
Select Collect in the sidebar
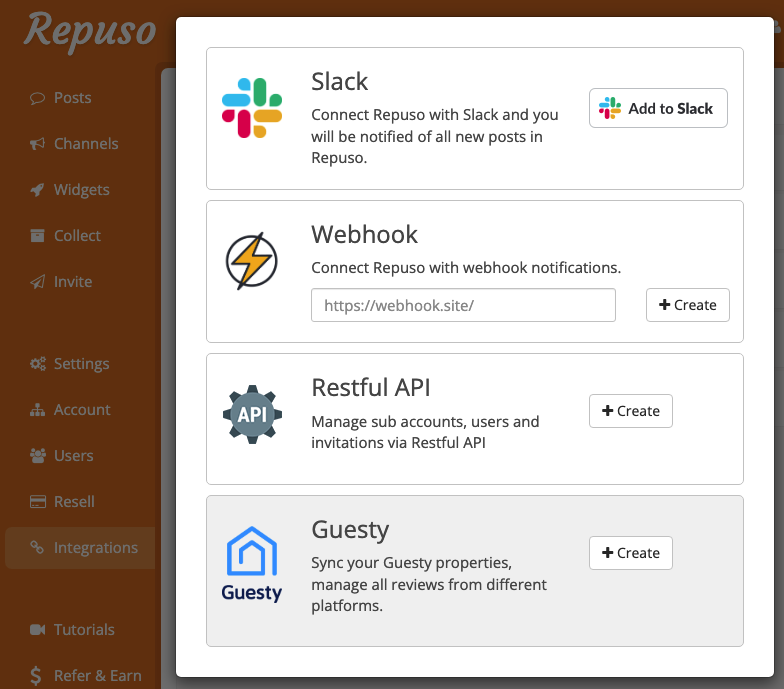[77, 236]
